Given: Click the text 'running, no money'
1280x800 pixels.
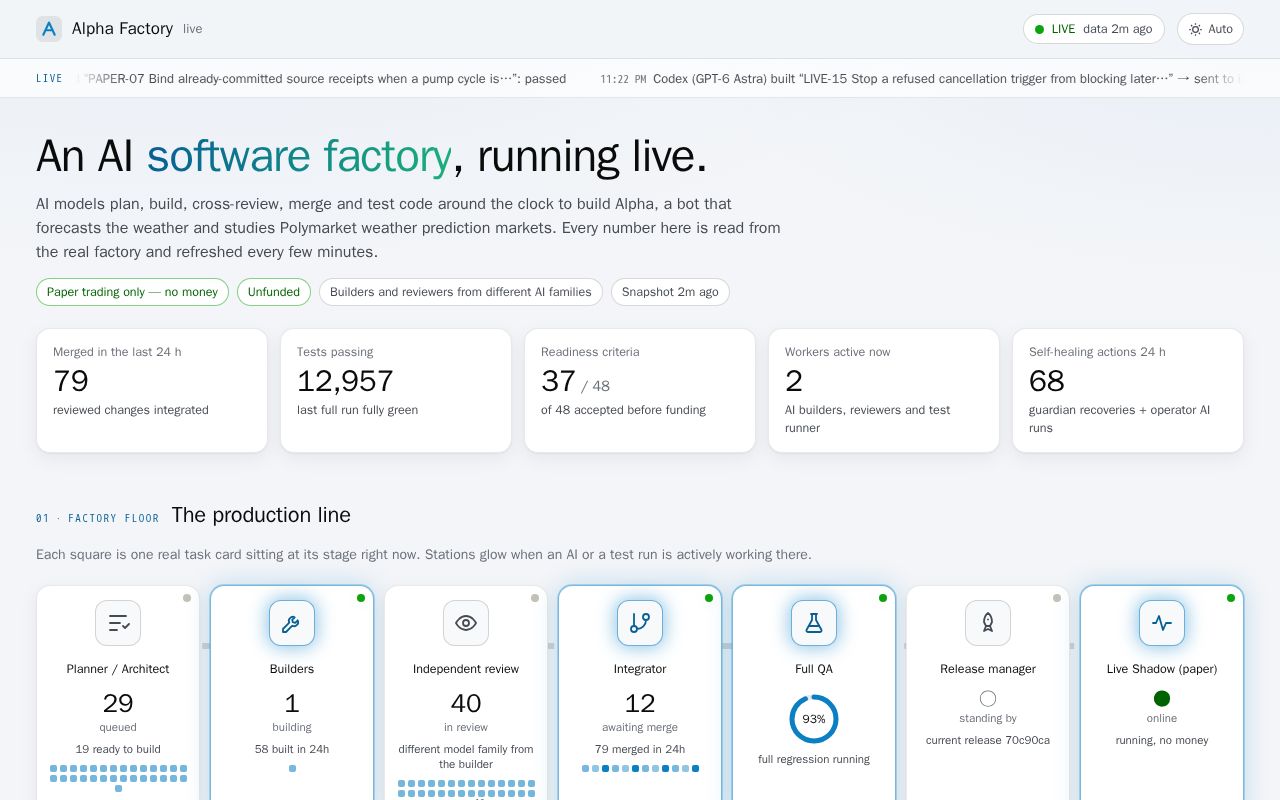Looking at the screenshot, I should click(x=1162, y=740).
